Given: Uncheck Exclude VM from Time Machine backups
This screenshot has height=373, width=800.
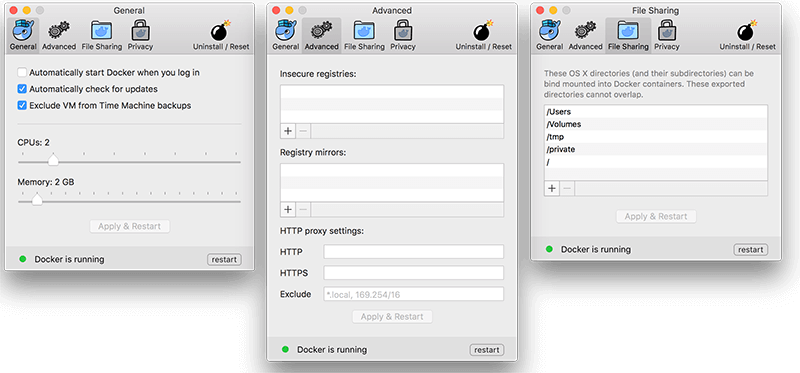Looking at the screenshot, I should [x=22, y=106].
